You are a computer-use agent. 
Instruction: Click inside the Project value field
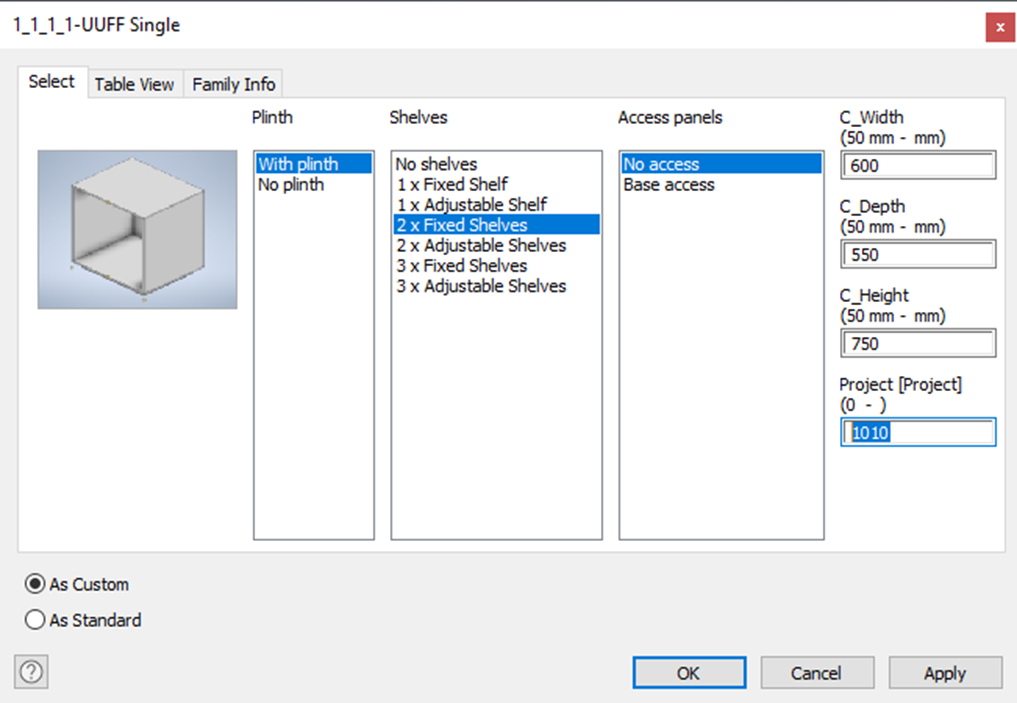click(917, 432)
